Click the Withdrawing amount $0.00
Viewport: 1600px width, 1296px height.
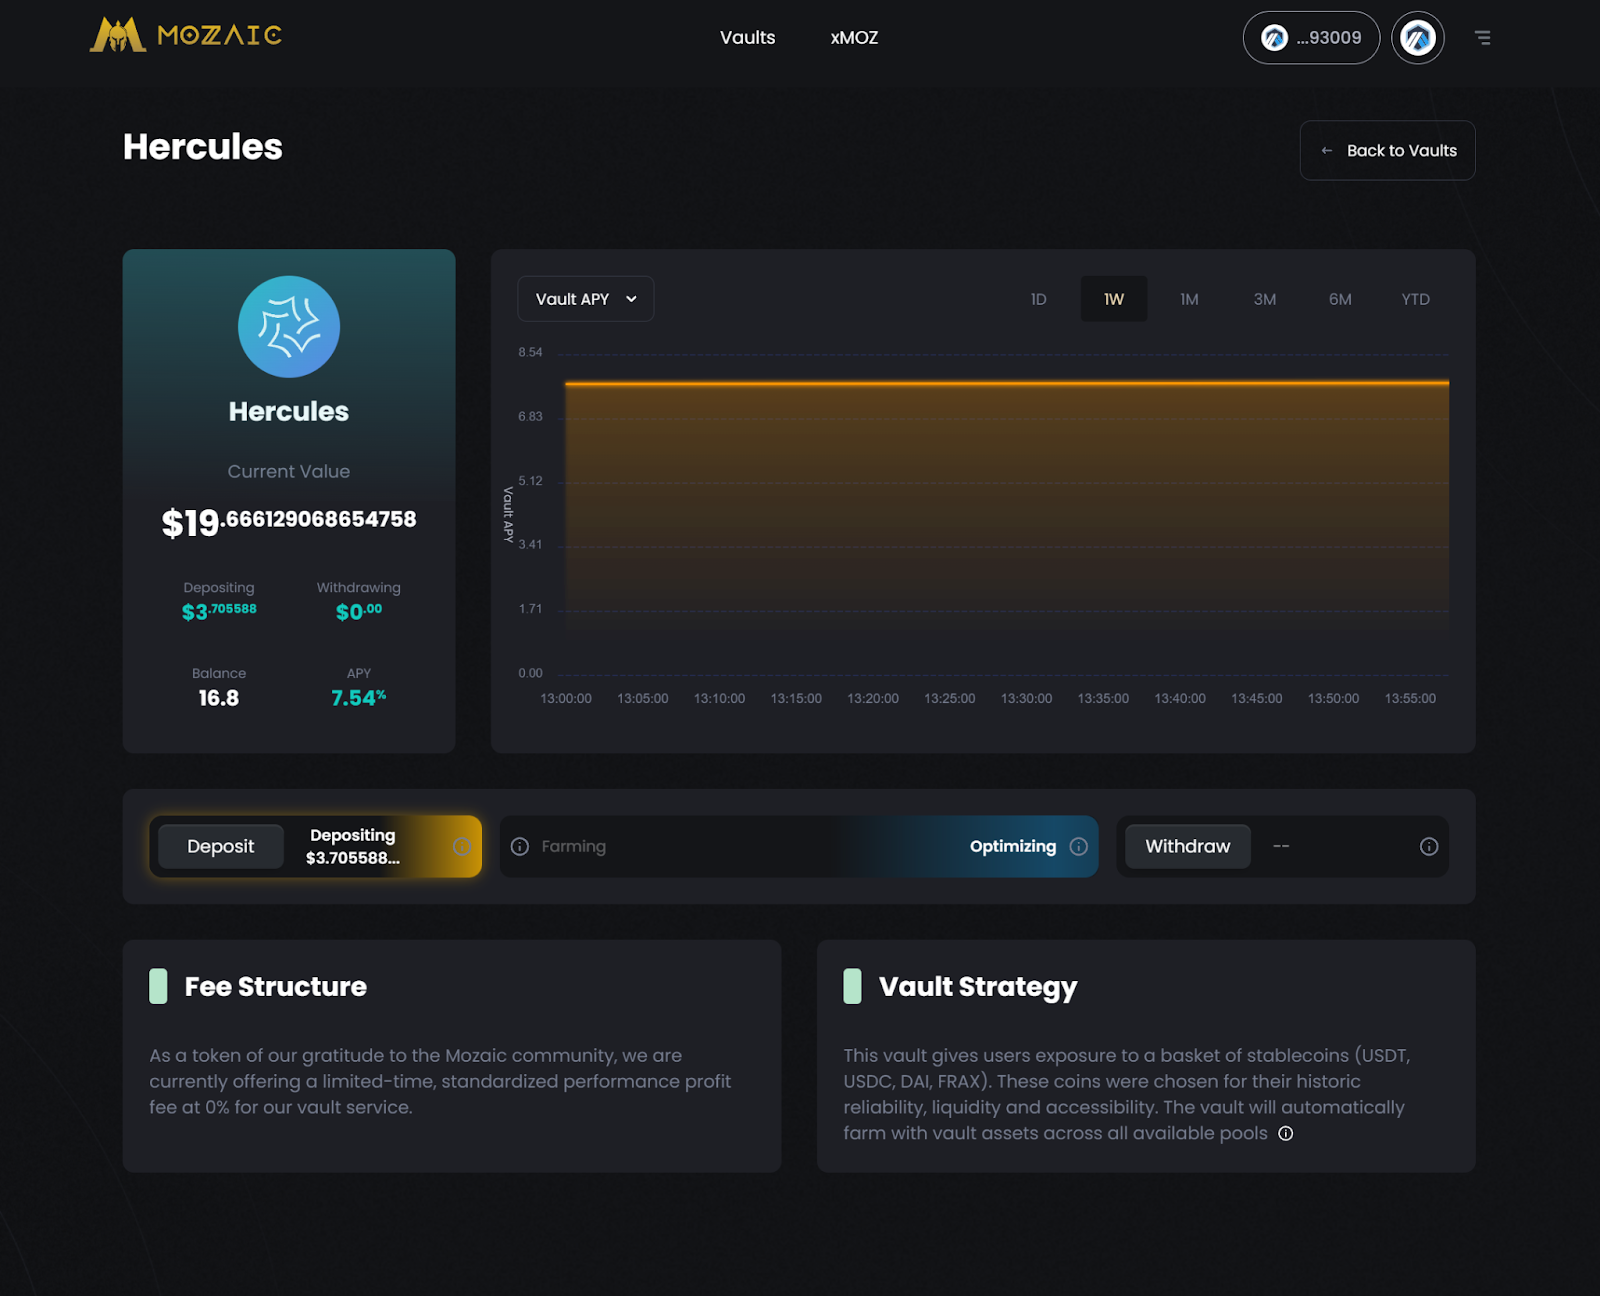coord(359,611)
